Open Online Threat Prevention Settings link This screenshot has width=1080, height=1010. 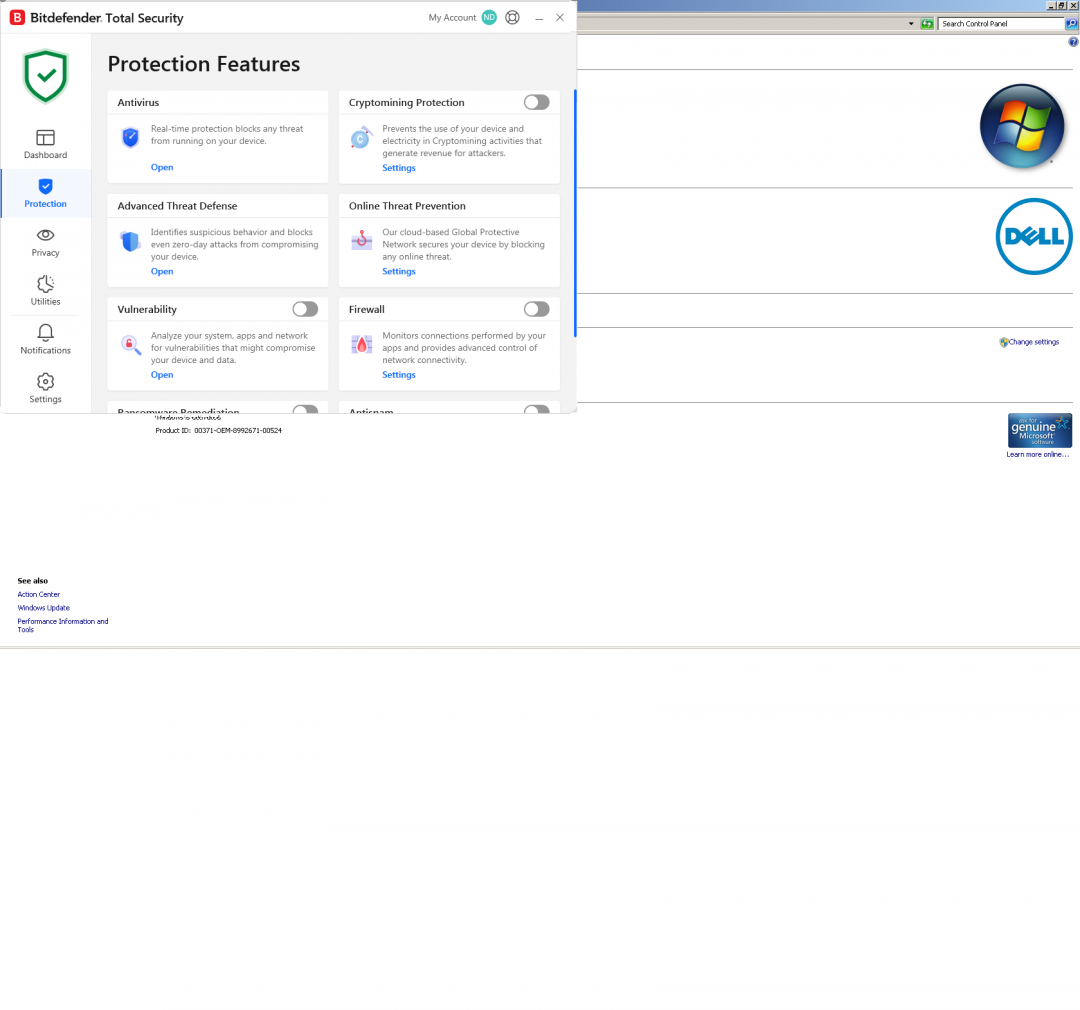[399, 271]
